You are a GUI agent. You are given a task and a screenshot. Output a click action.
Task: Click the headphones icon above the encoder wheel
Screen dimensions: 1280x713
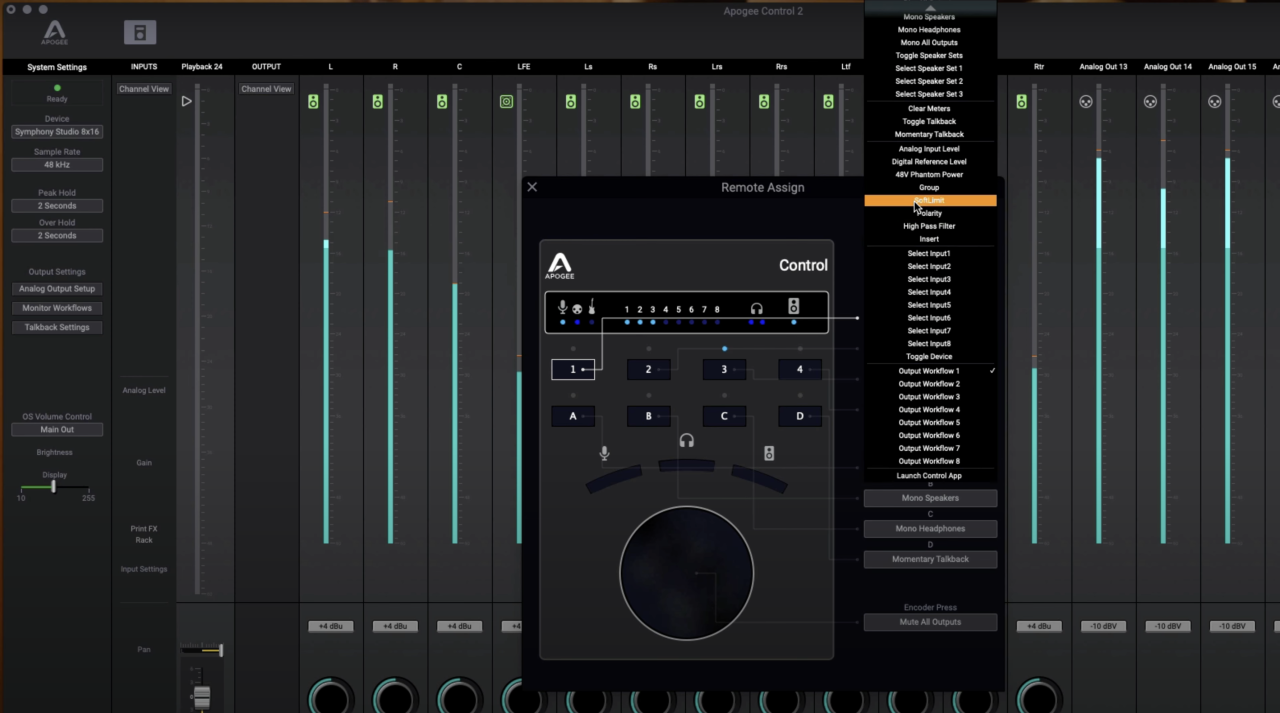click(686, 441)
